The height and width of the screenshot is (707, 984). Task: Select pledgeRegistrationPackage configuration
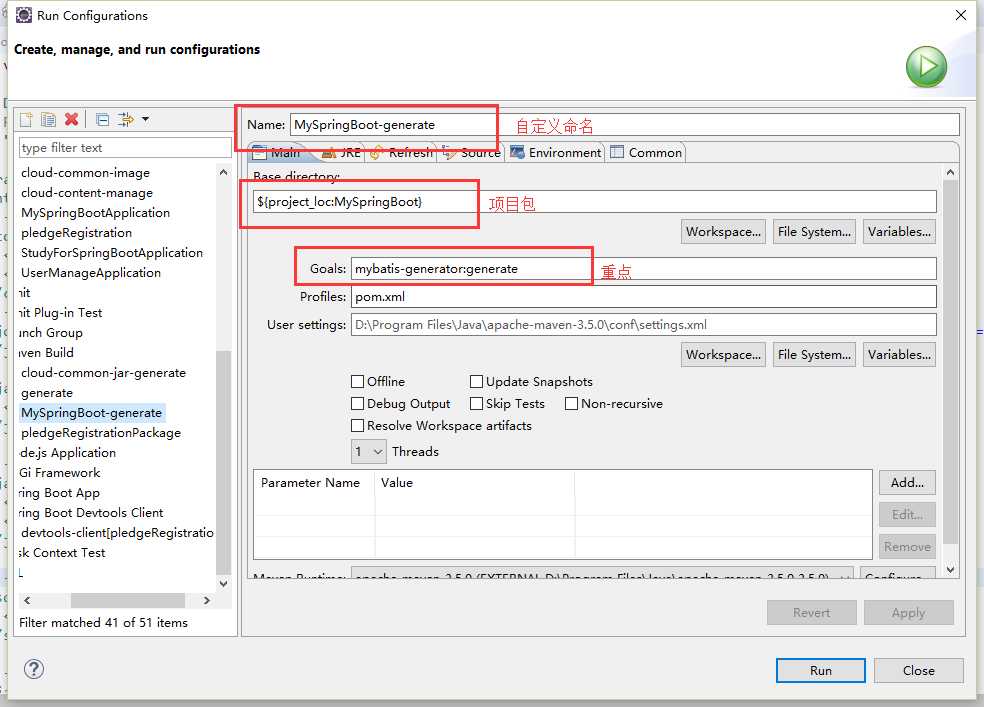point(101,433)
